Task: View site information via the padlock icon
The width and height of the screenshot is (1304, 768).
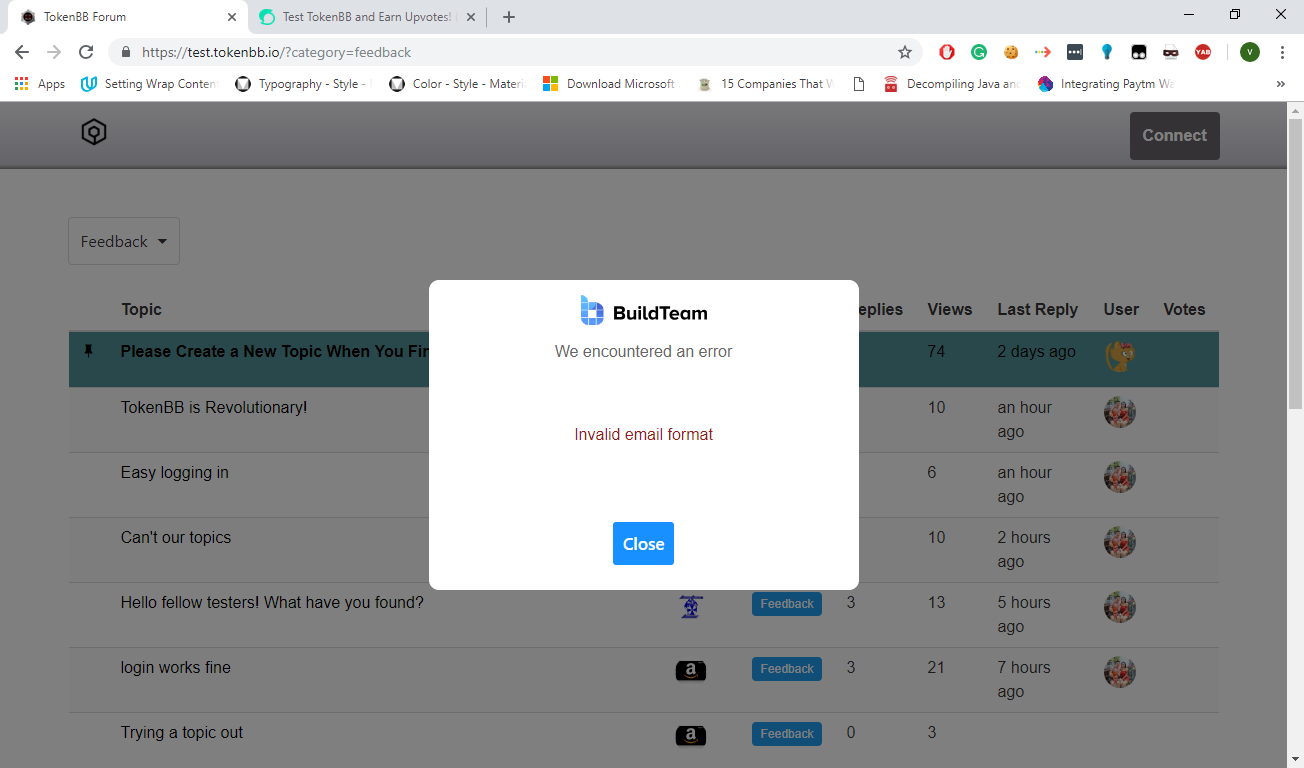Action: pyautogui.click(x=126, y=52)
